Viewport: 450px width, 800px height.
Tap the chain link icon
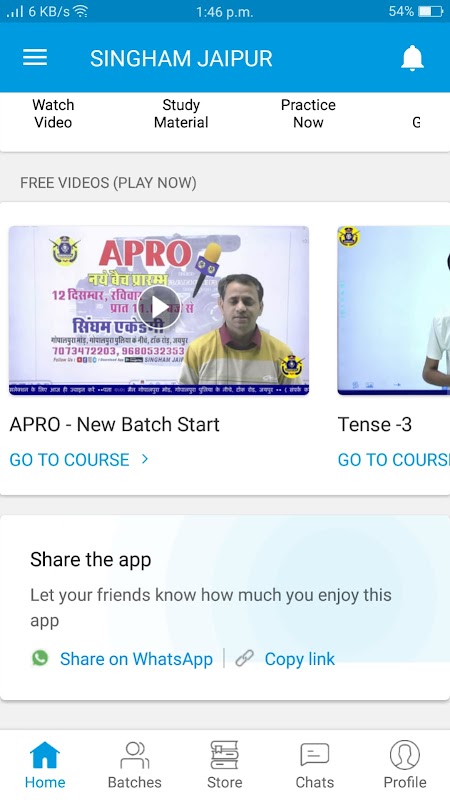click(x=244, y=659)
